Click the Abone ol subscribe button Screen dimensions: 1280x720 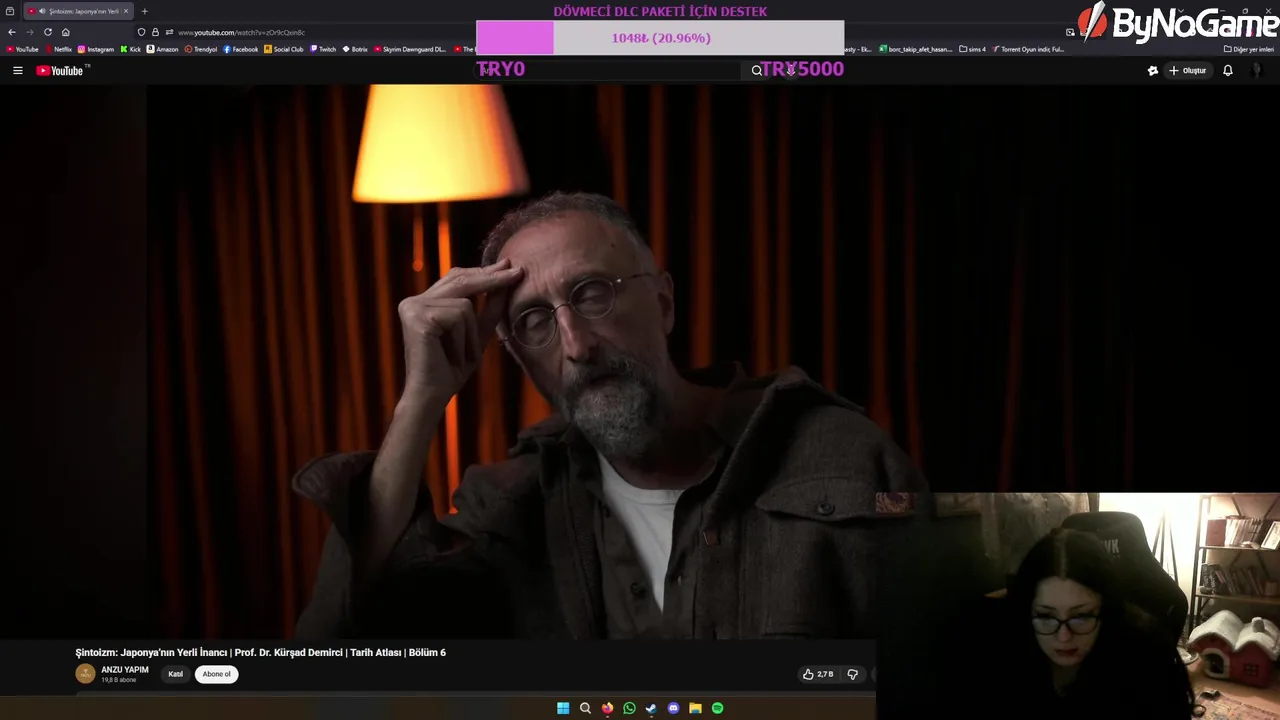(216, 674)
